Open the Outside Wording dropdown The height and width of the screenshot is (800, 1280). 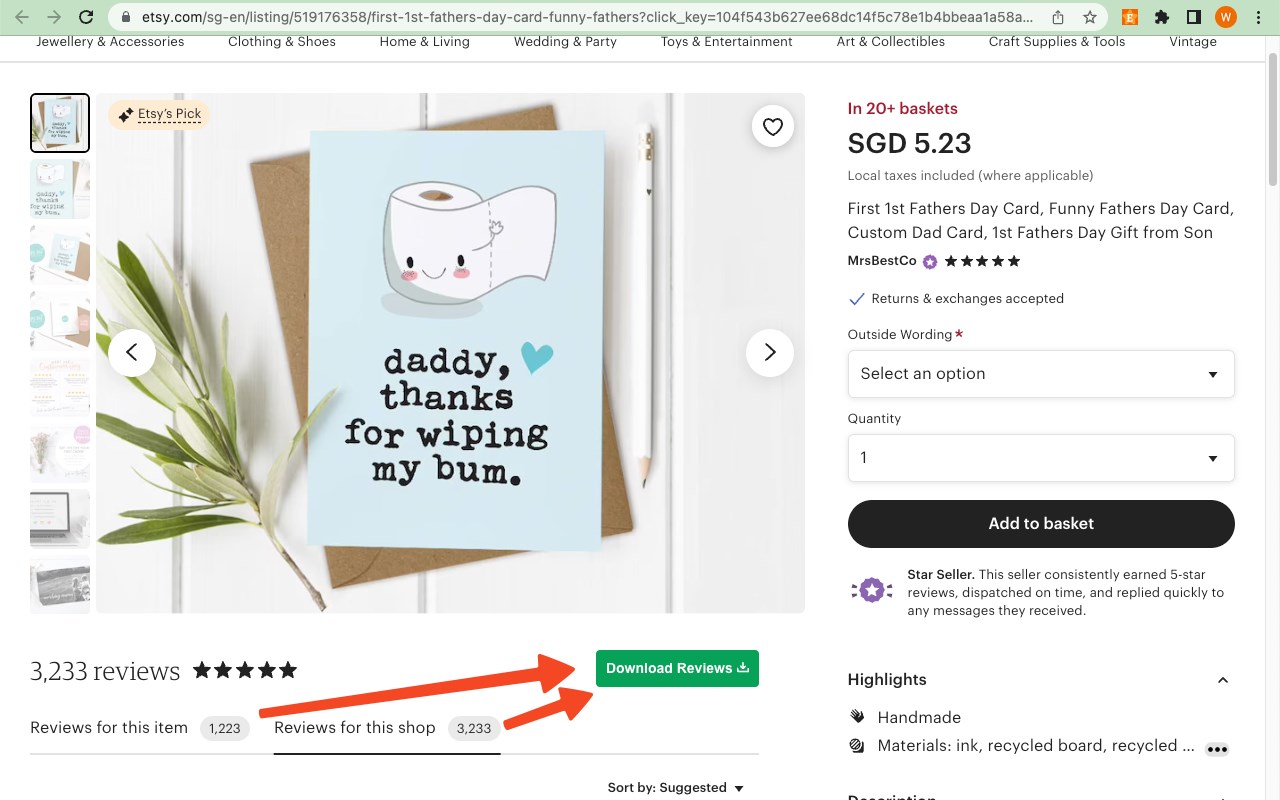[1040, 374]
